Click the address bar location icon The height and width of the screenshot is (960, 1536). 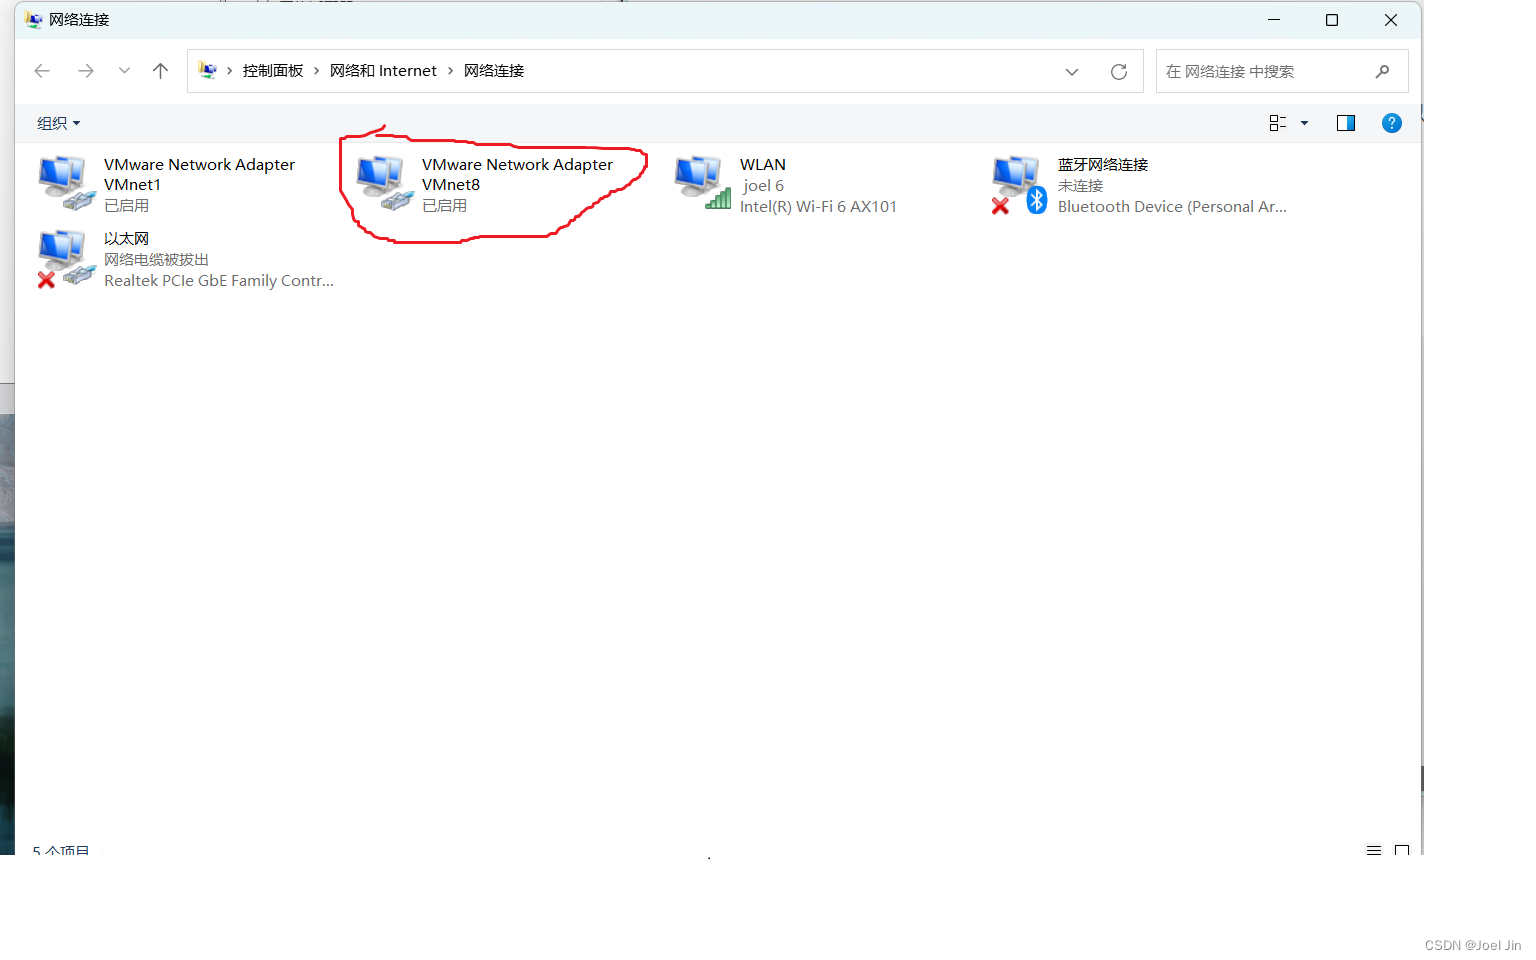[x=208, y=71]
